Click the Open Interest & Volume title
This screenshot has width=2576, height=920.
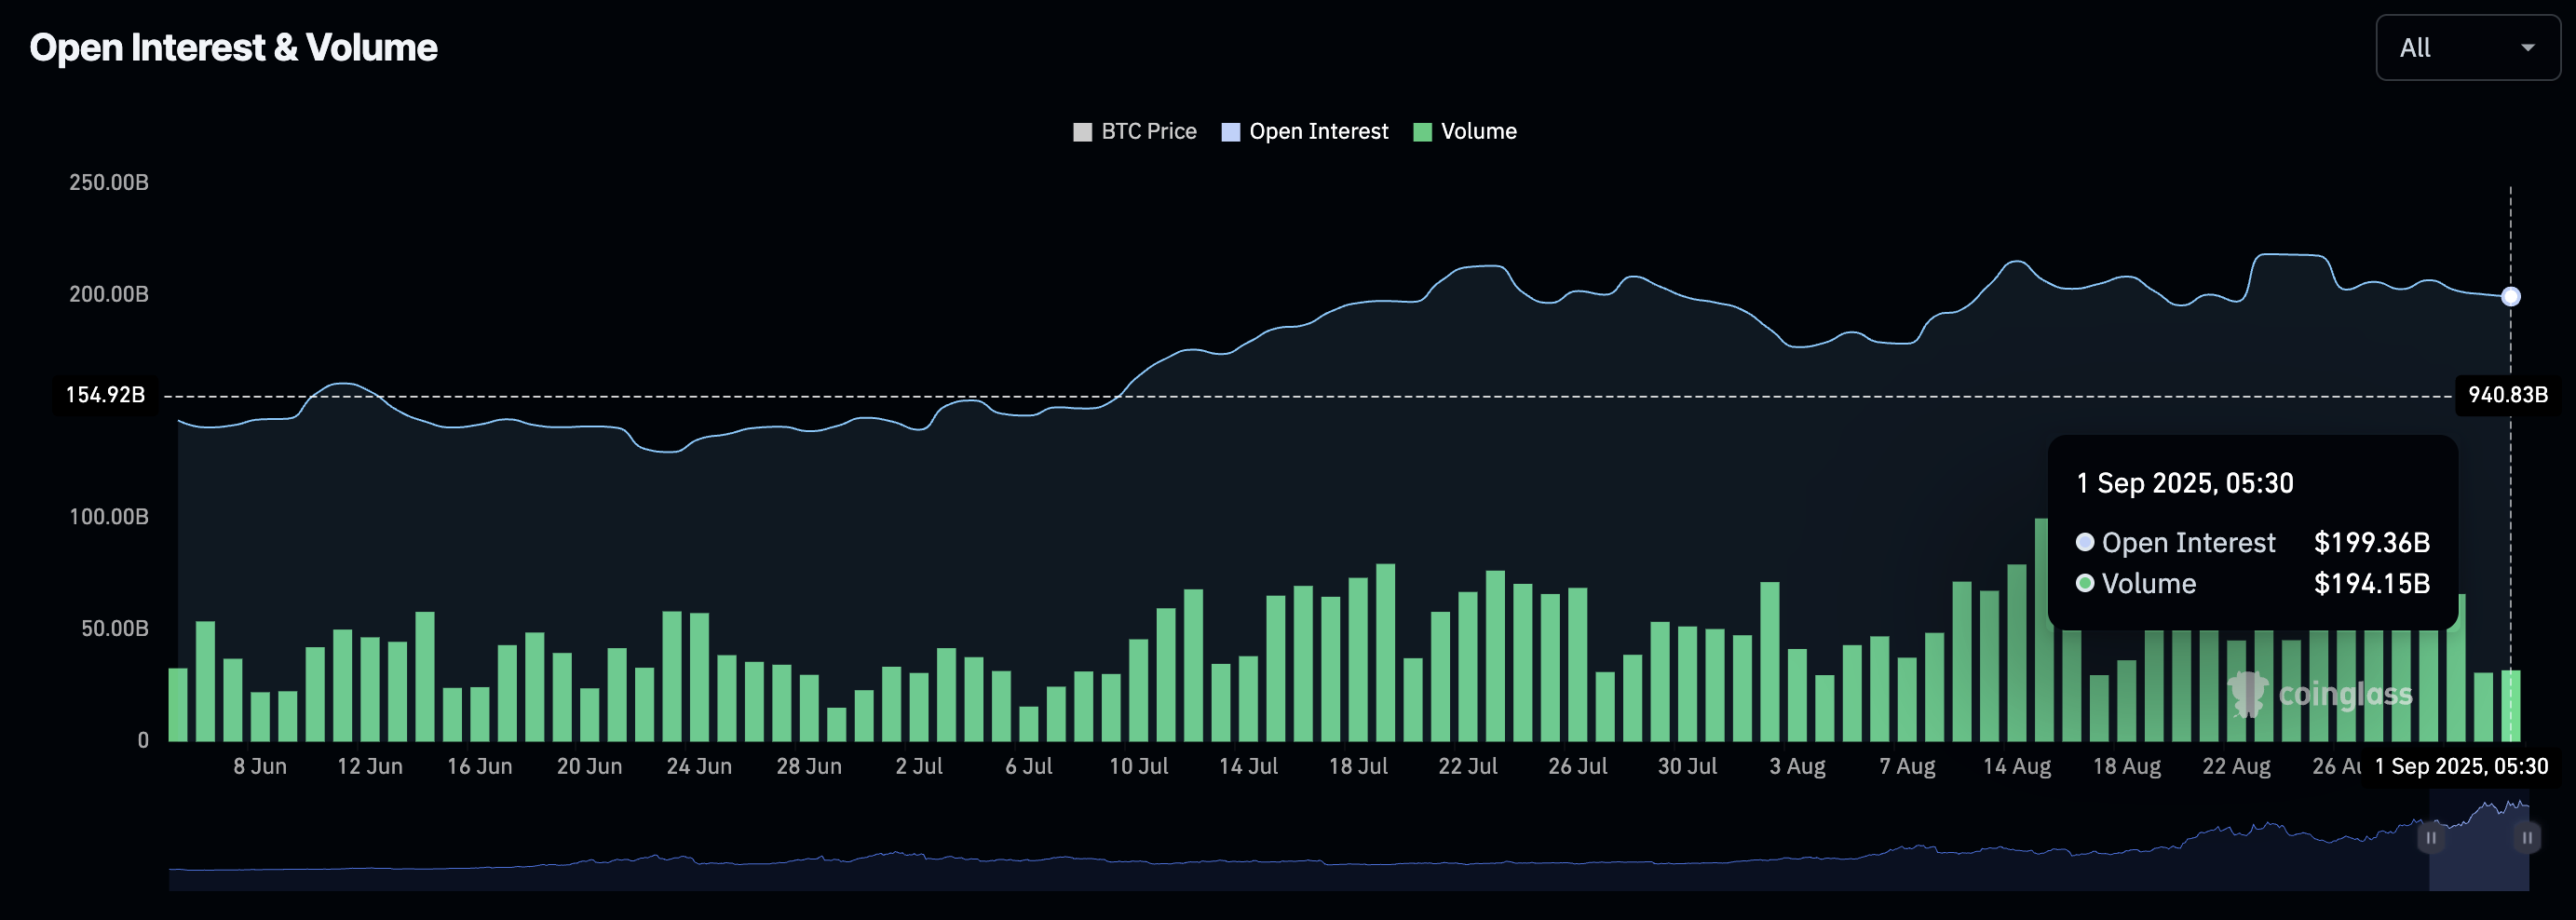point(233,48)
